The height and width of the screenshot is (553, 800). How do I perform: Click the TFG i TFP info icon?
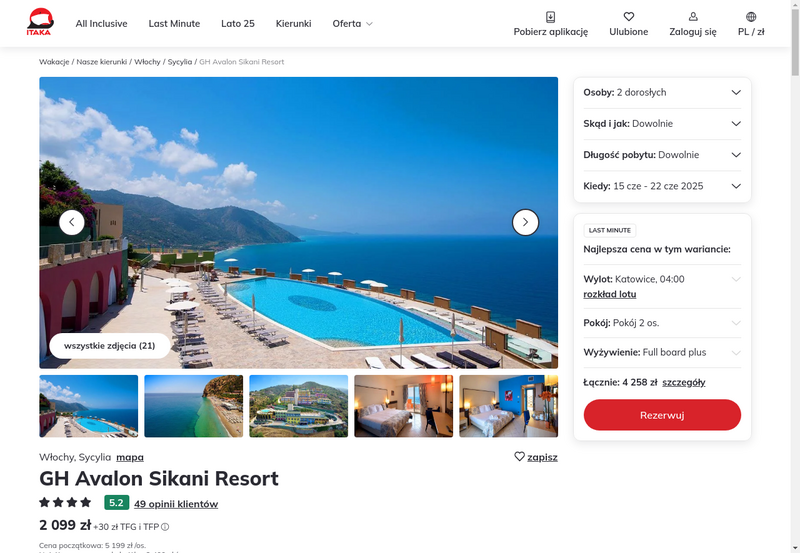point(165,527)
